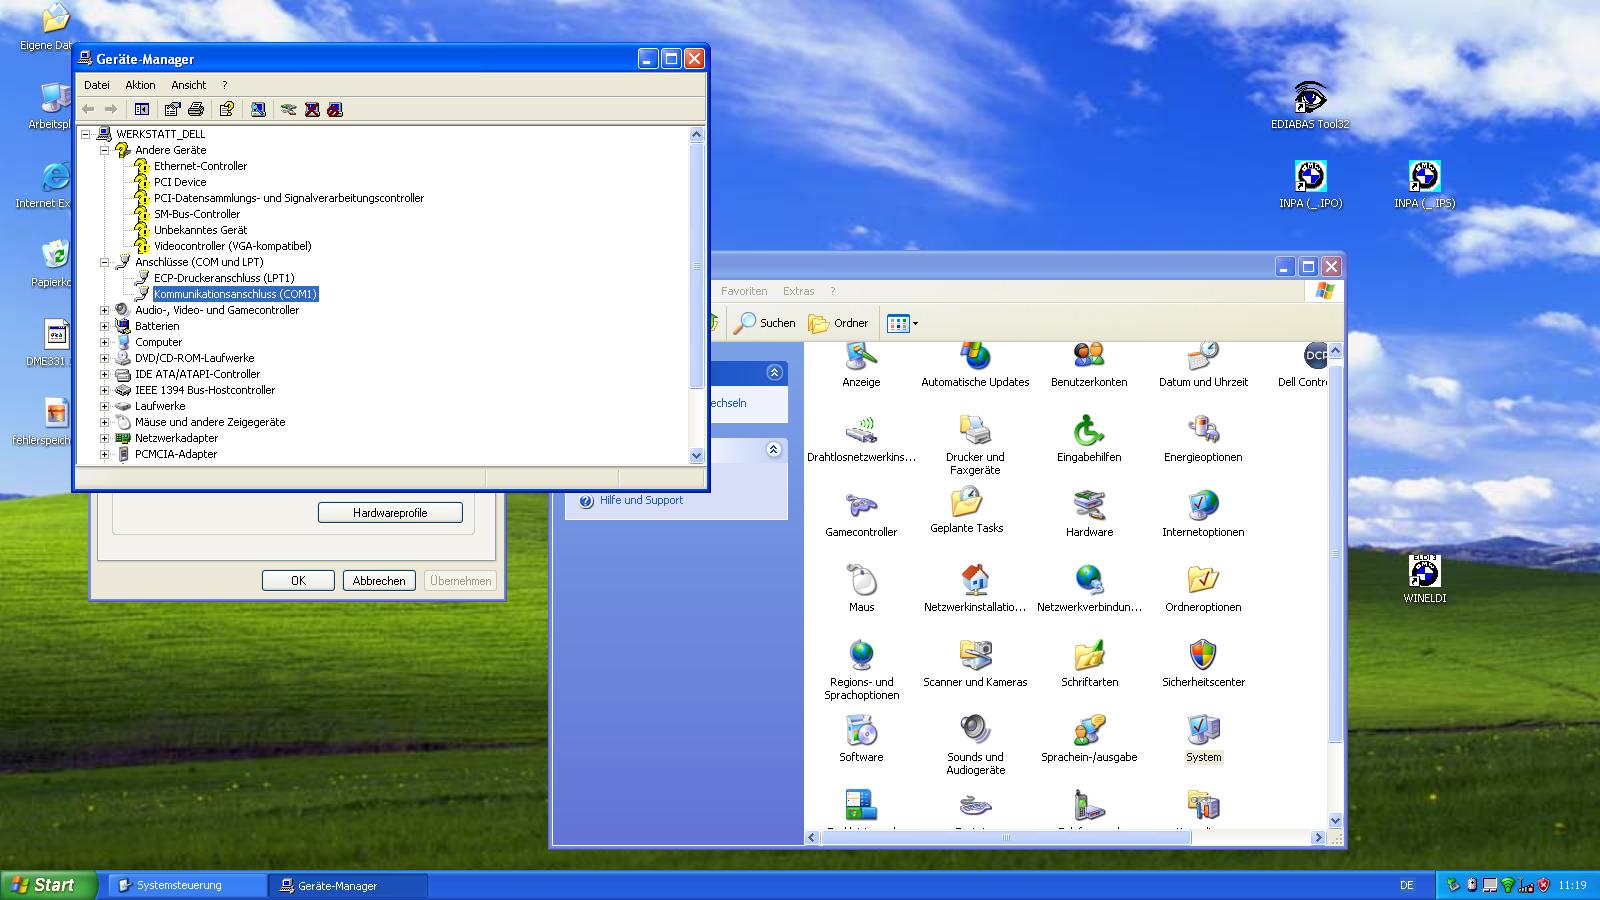Screen dimensions: 1600x900
Task: Click the disable device toolbar icon
Action: pyautogui.click(x=335, y=109)
